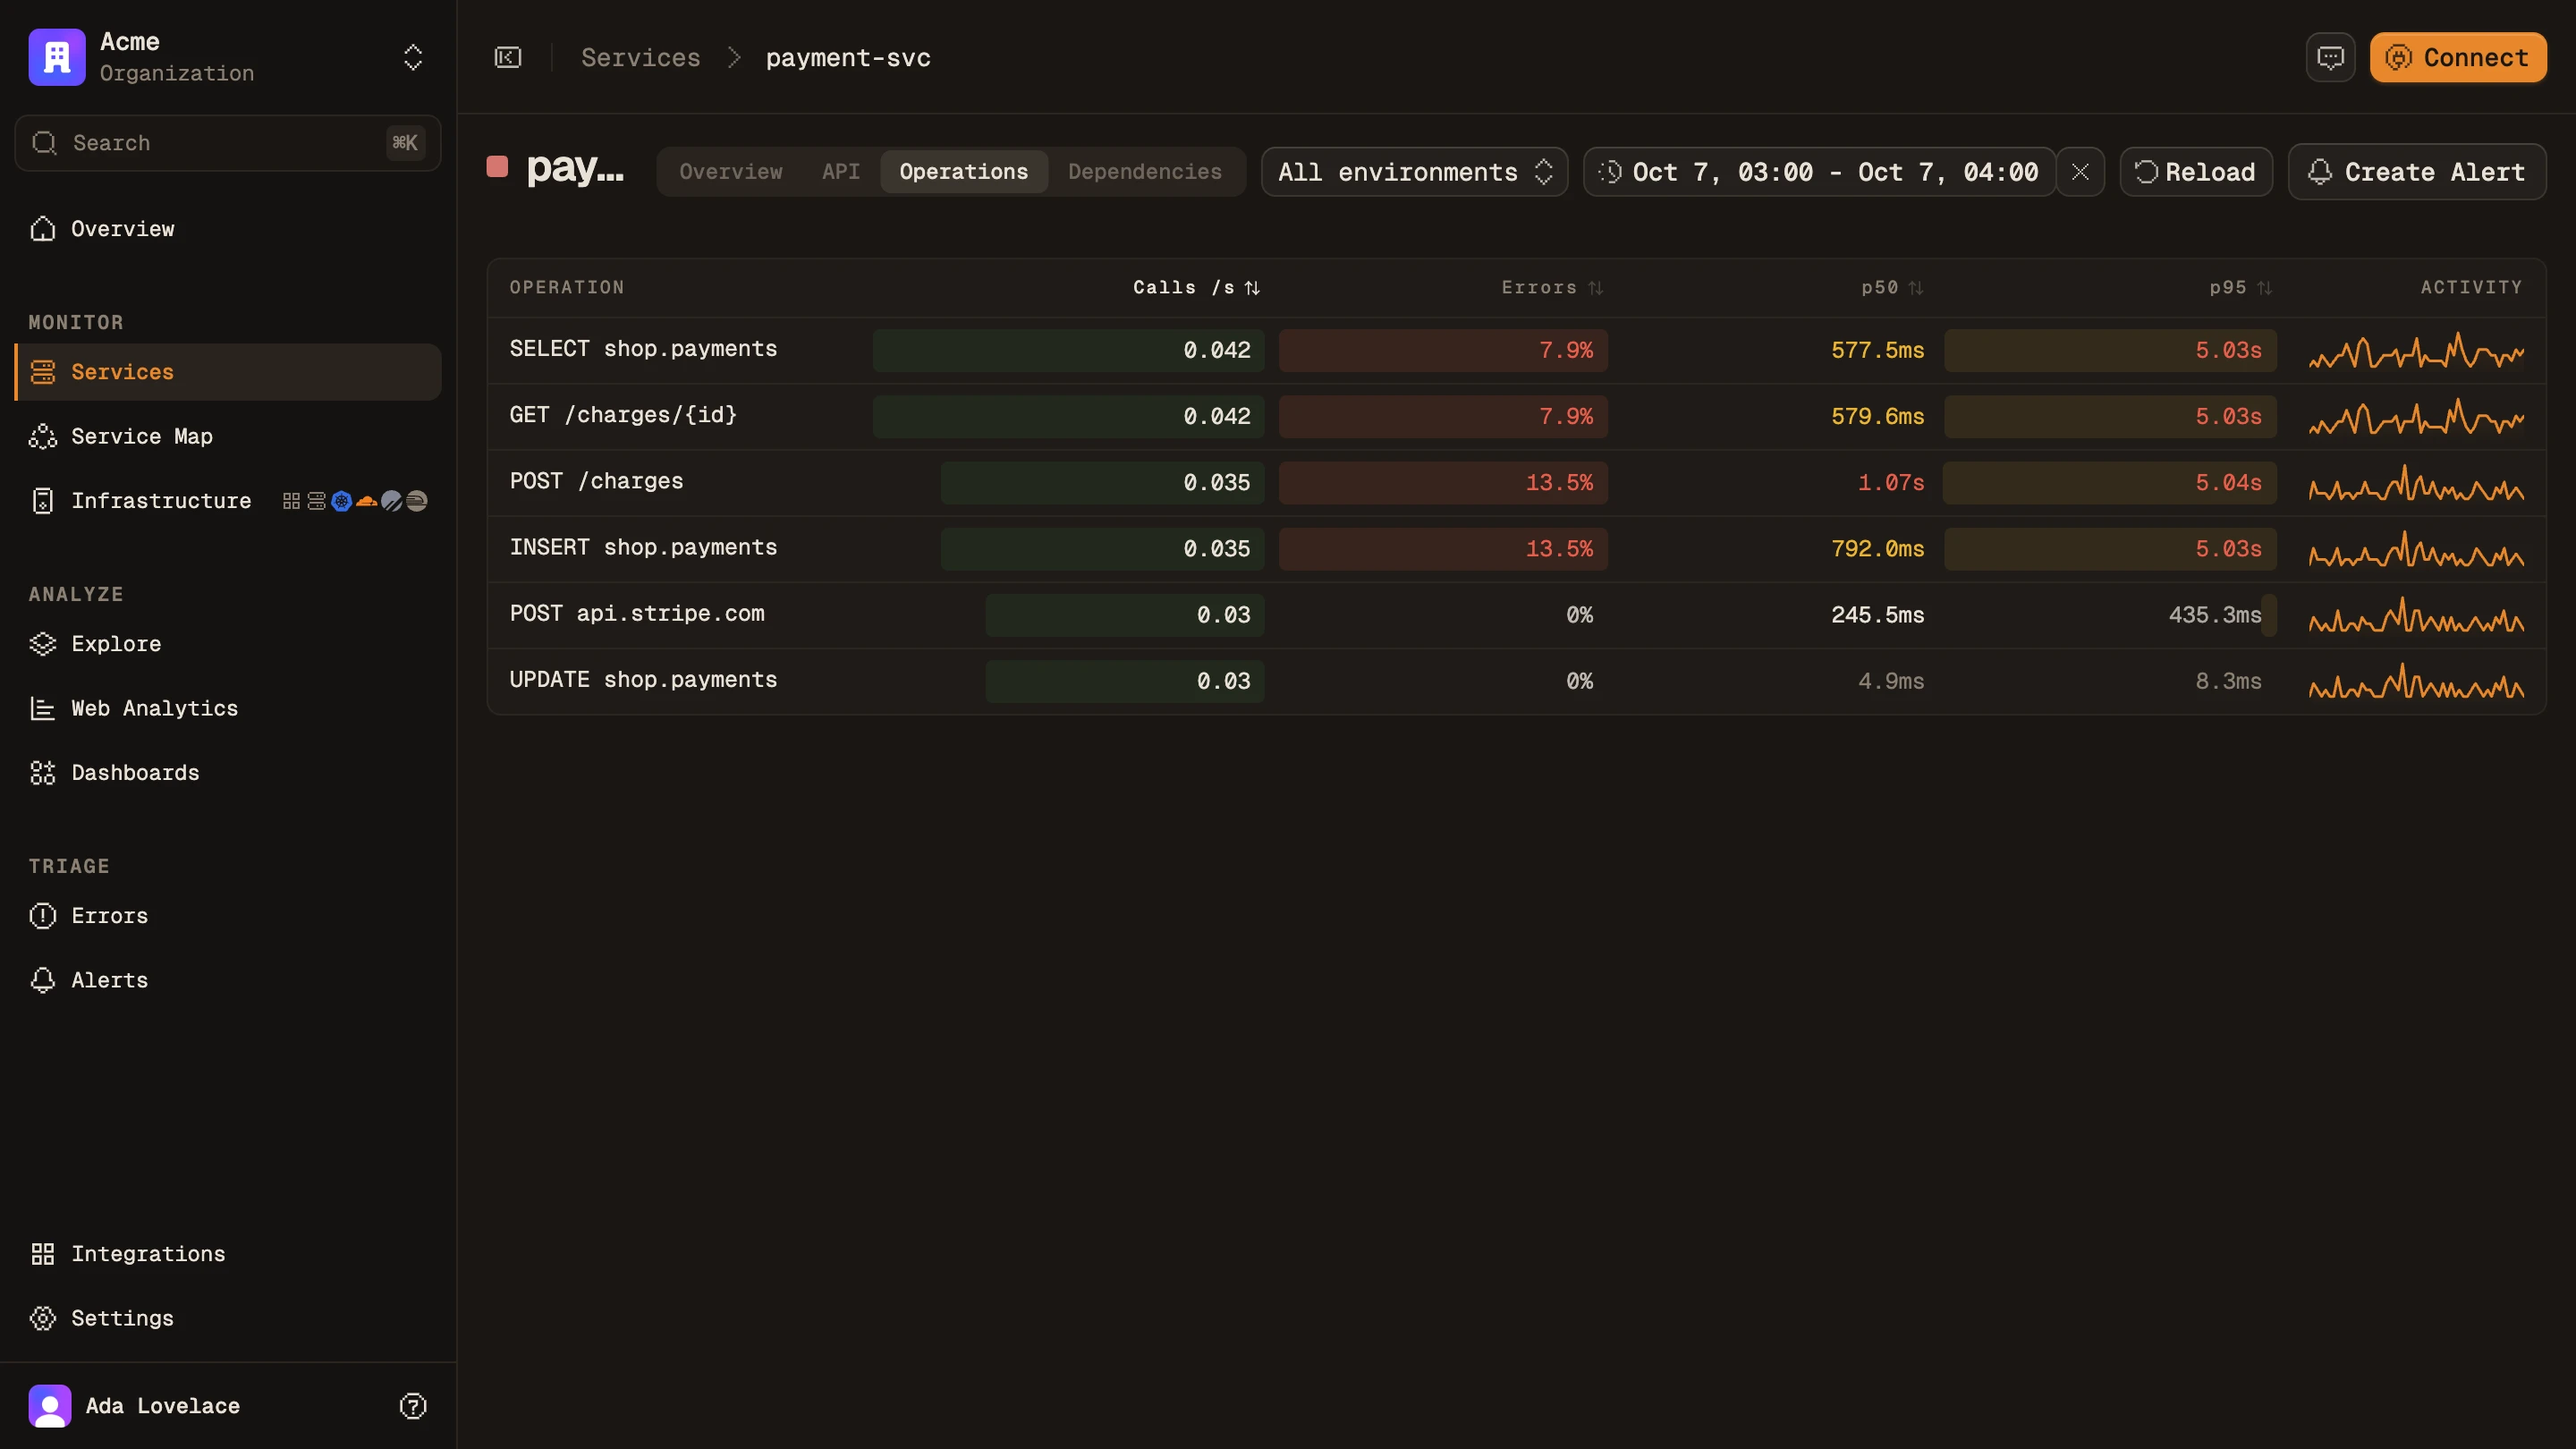Screen dimensions: 2576x1449
Task: Navigate to the Services breadcrumb link
Action: 641,58
